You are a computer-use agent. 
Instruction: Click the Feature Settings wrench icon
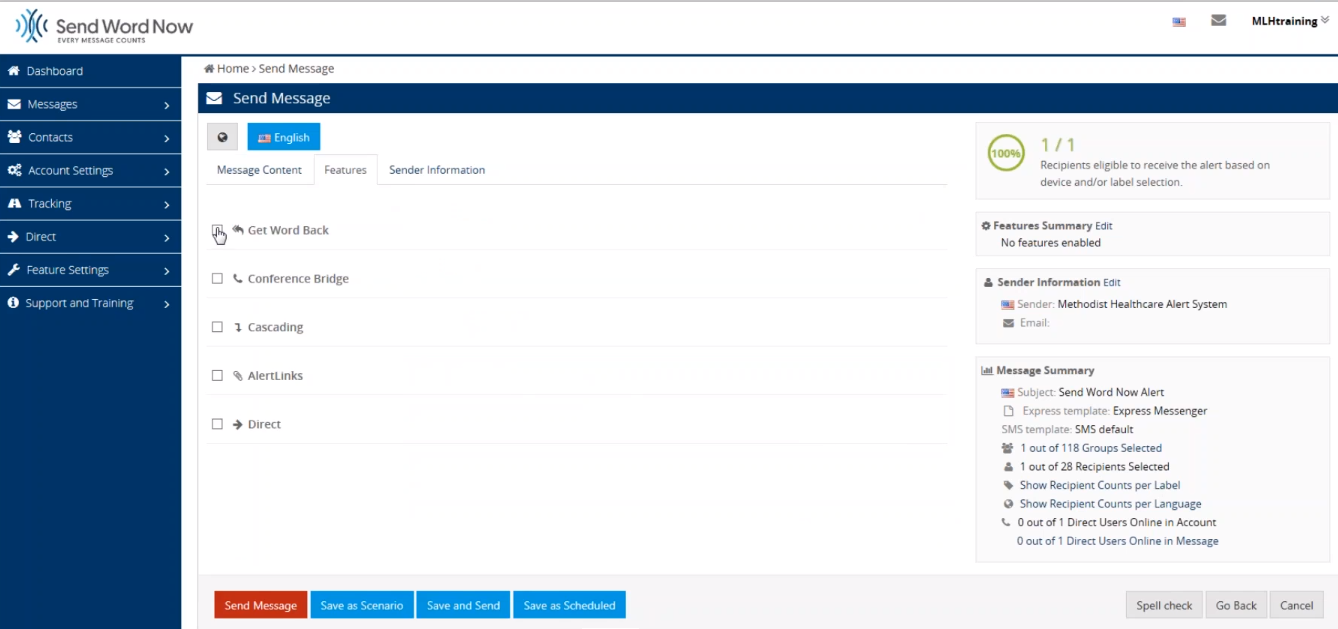14,270
